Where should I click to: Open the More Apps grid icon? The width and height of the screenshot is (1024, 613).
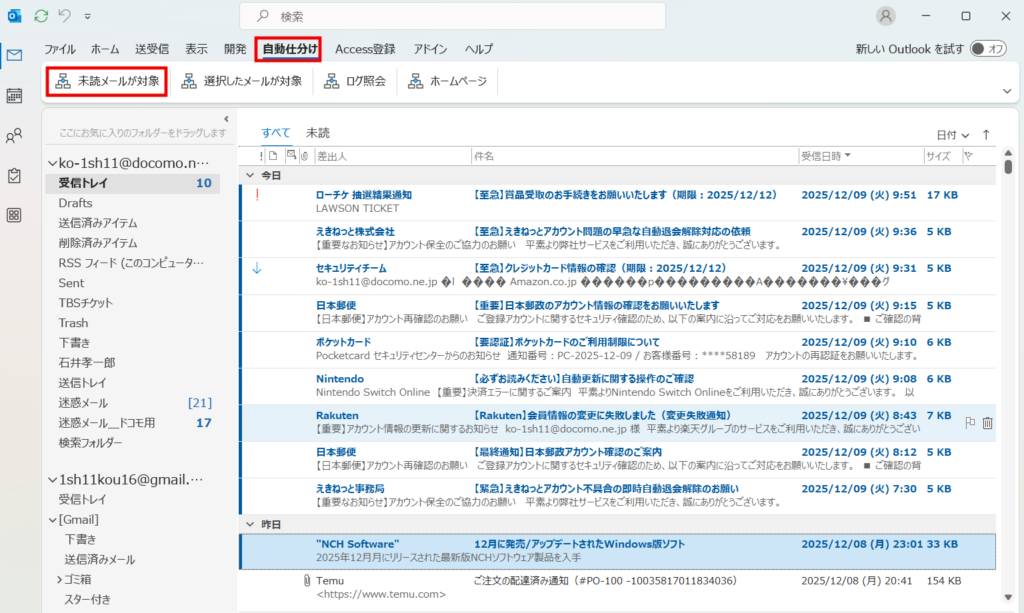pos(14,215)
